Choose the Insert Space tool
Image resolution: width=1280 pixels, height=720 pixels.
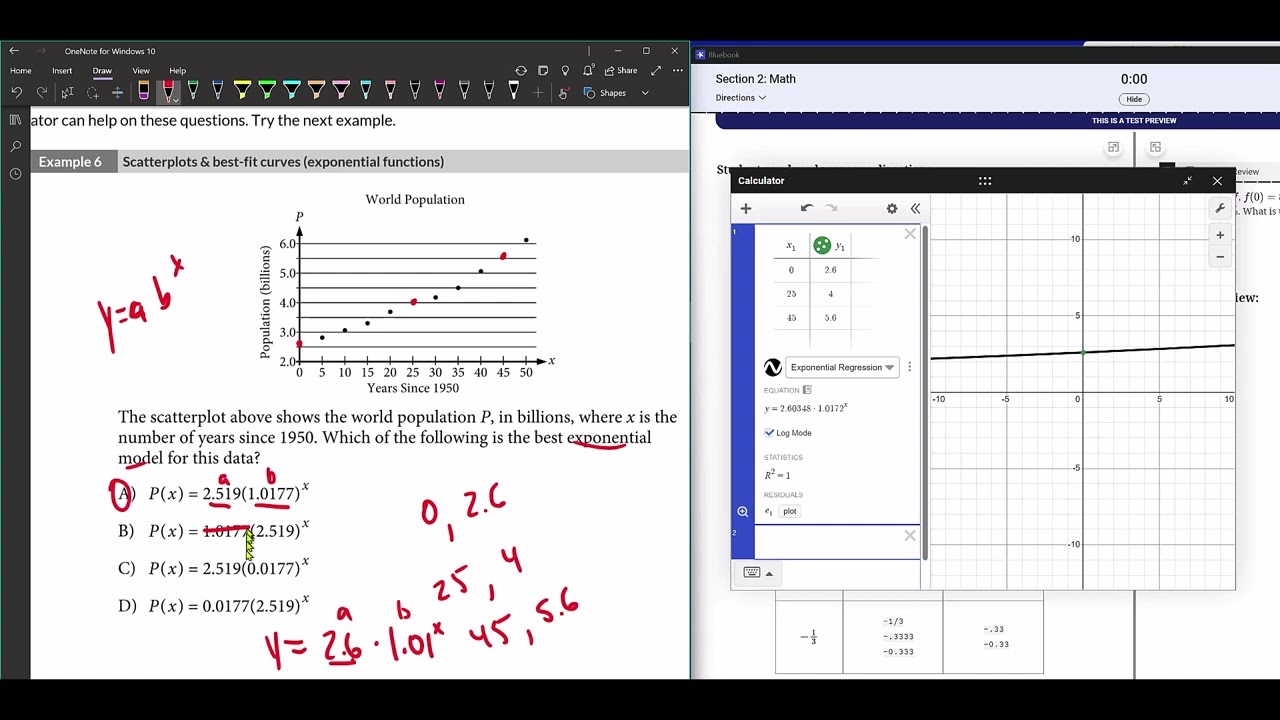click(x=117, y=93)
